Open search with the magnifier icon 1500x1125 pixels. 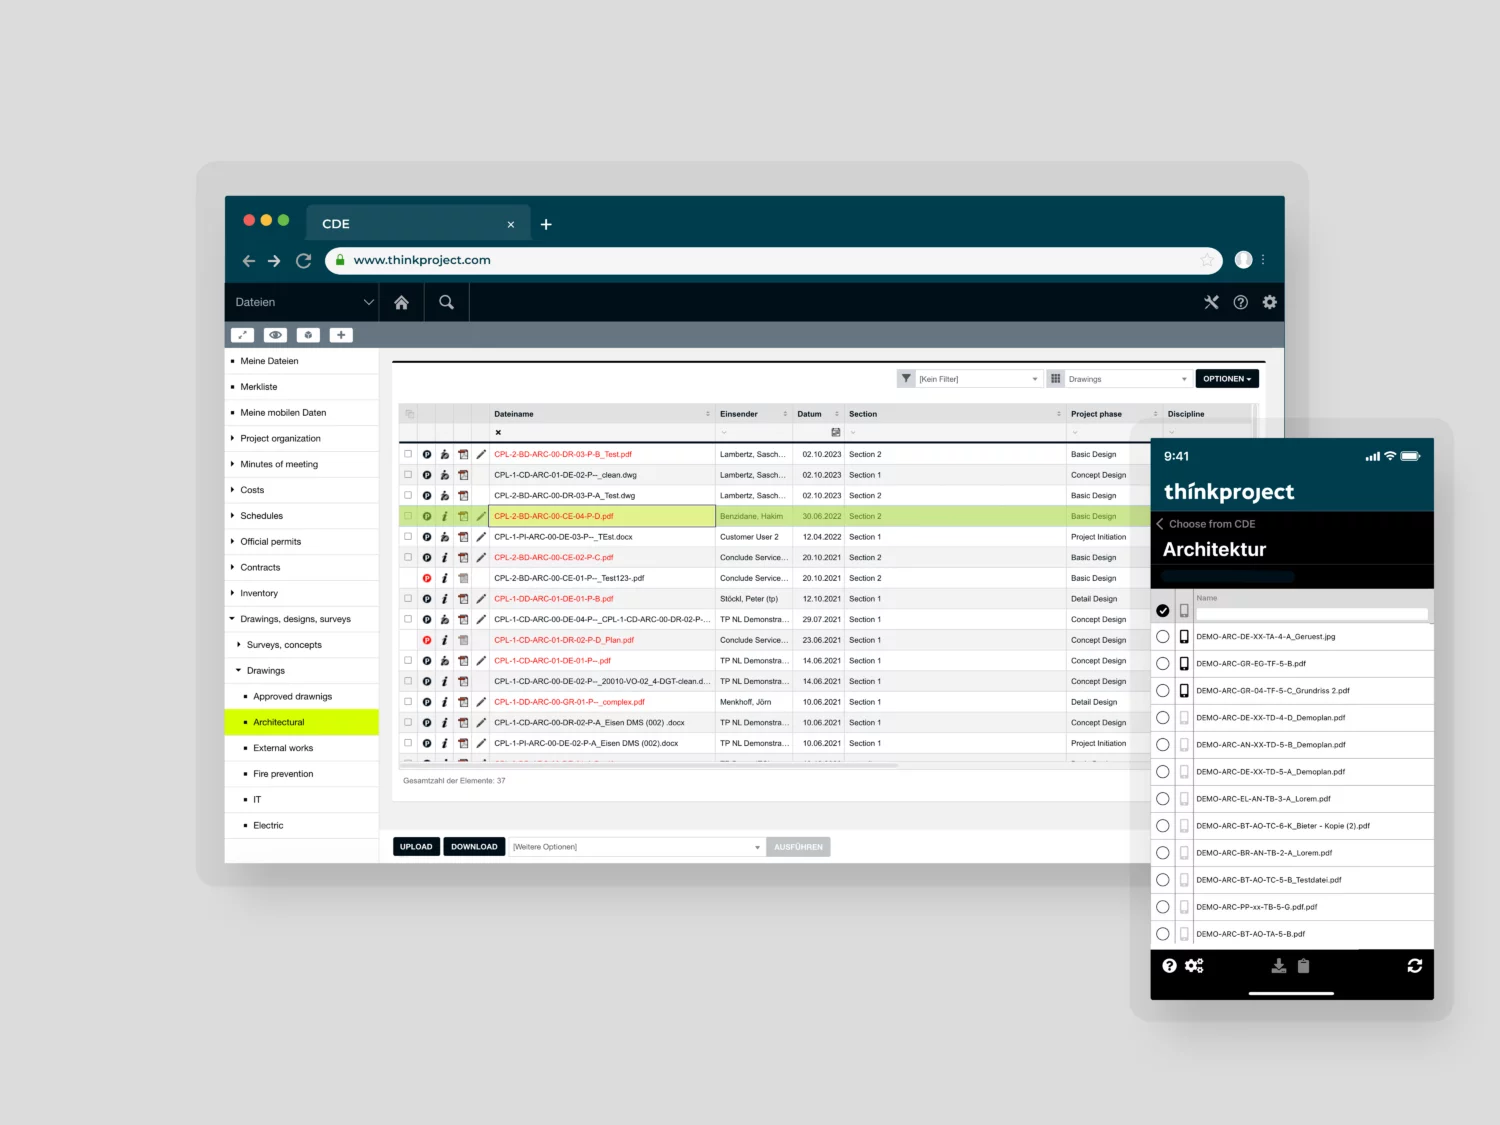point(446,302)
